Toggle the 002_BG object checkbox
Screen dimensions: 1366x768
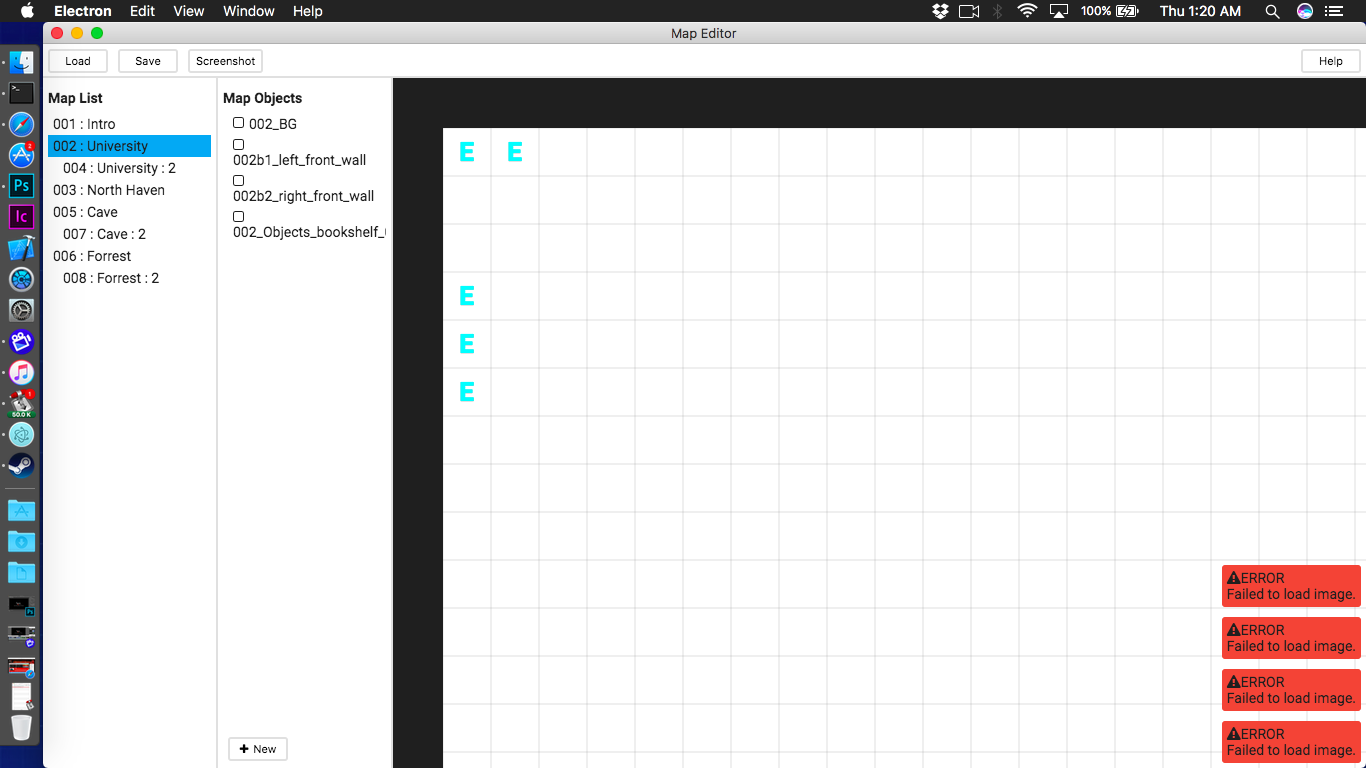click(238, 123)
